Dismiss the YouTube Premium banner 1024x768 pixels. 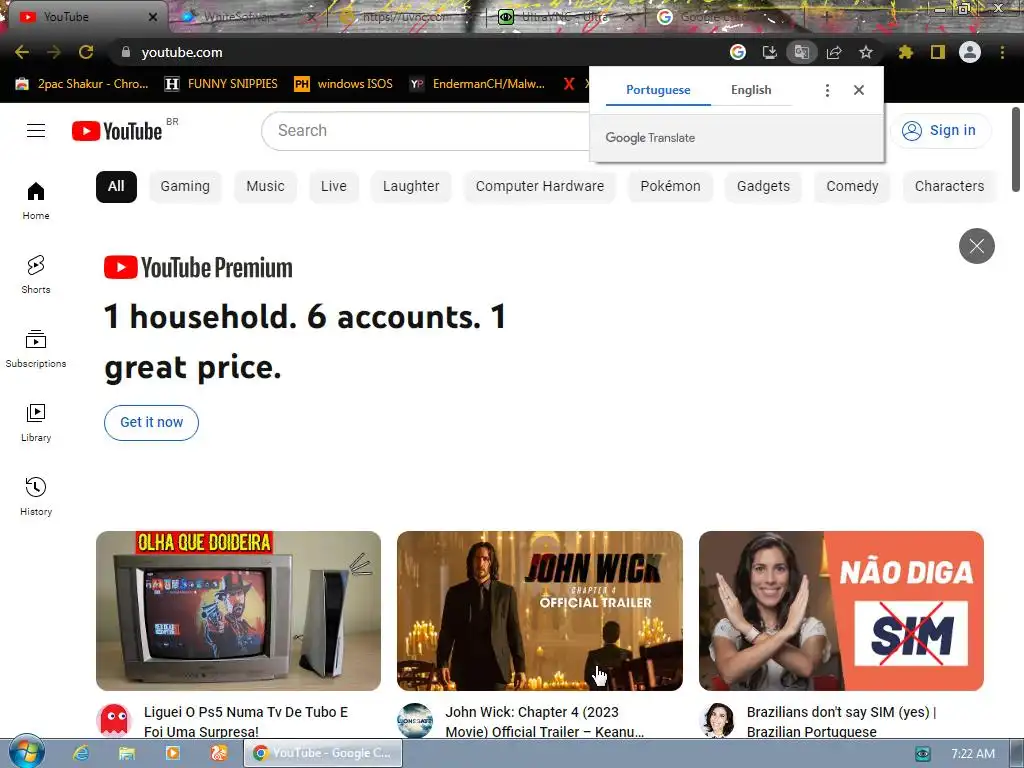977,246
